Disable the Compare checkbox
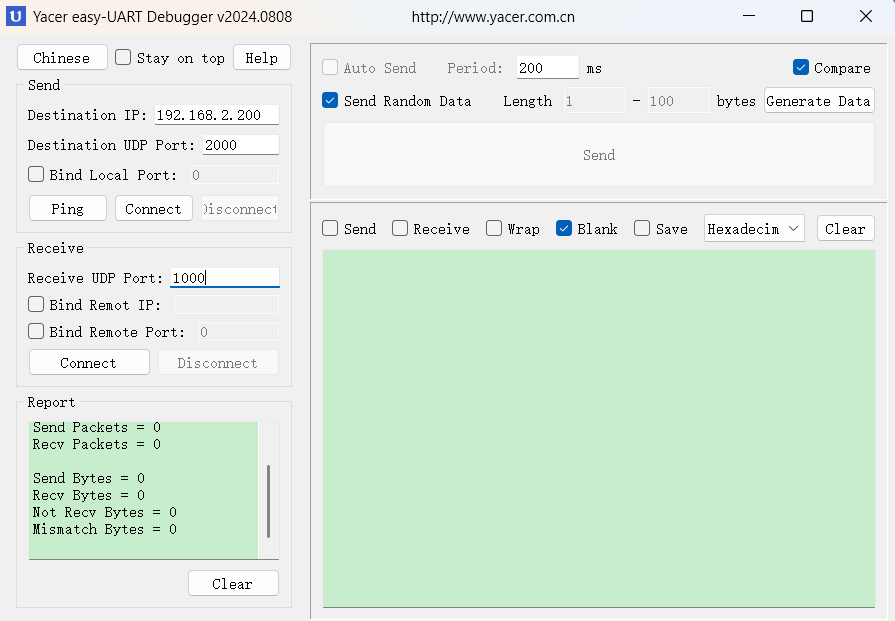 pos(802,68)
